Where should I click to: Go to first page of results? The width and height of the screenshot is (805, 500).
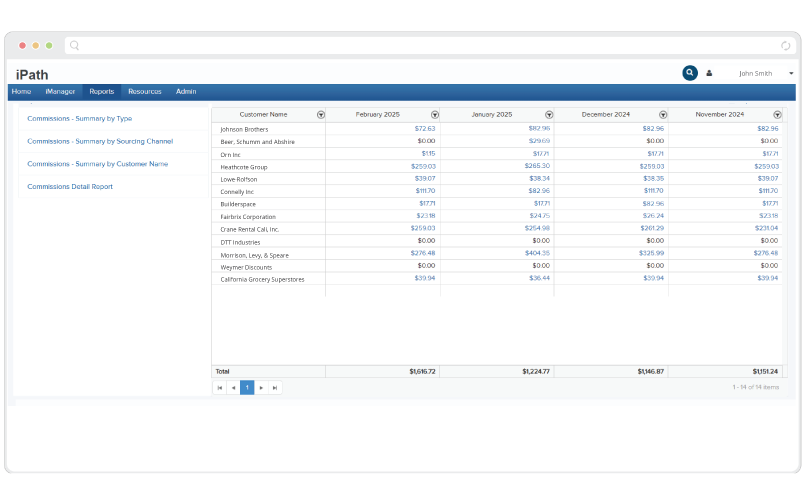(219, 387)
